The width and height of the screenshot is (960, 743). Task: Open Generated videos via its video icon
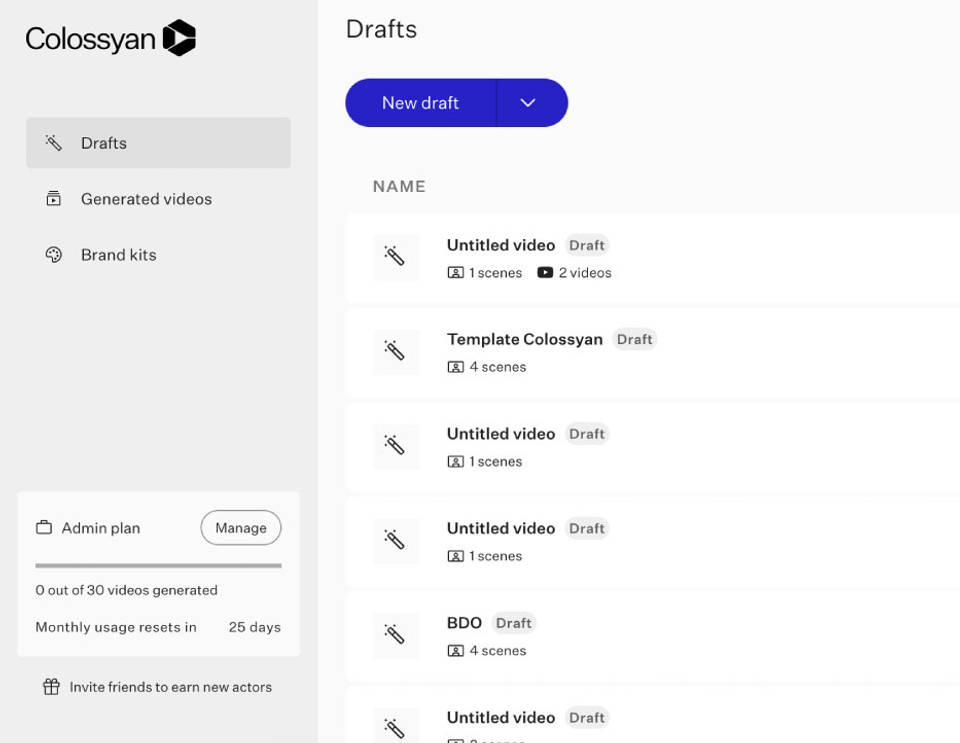(x=55, y=199)
